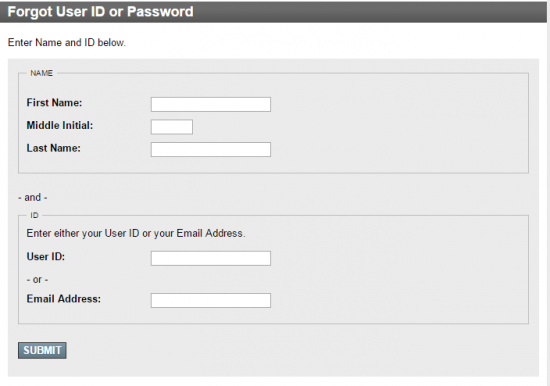550x386 pixels.
Task: Focus the Middle Initial input box
Action: pyautogui.click(x=172, y=127)
